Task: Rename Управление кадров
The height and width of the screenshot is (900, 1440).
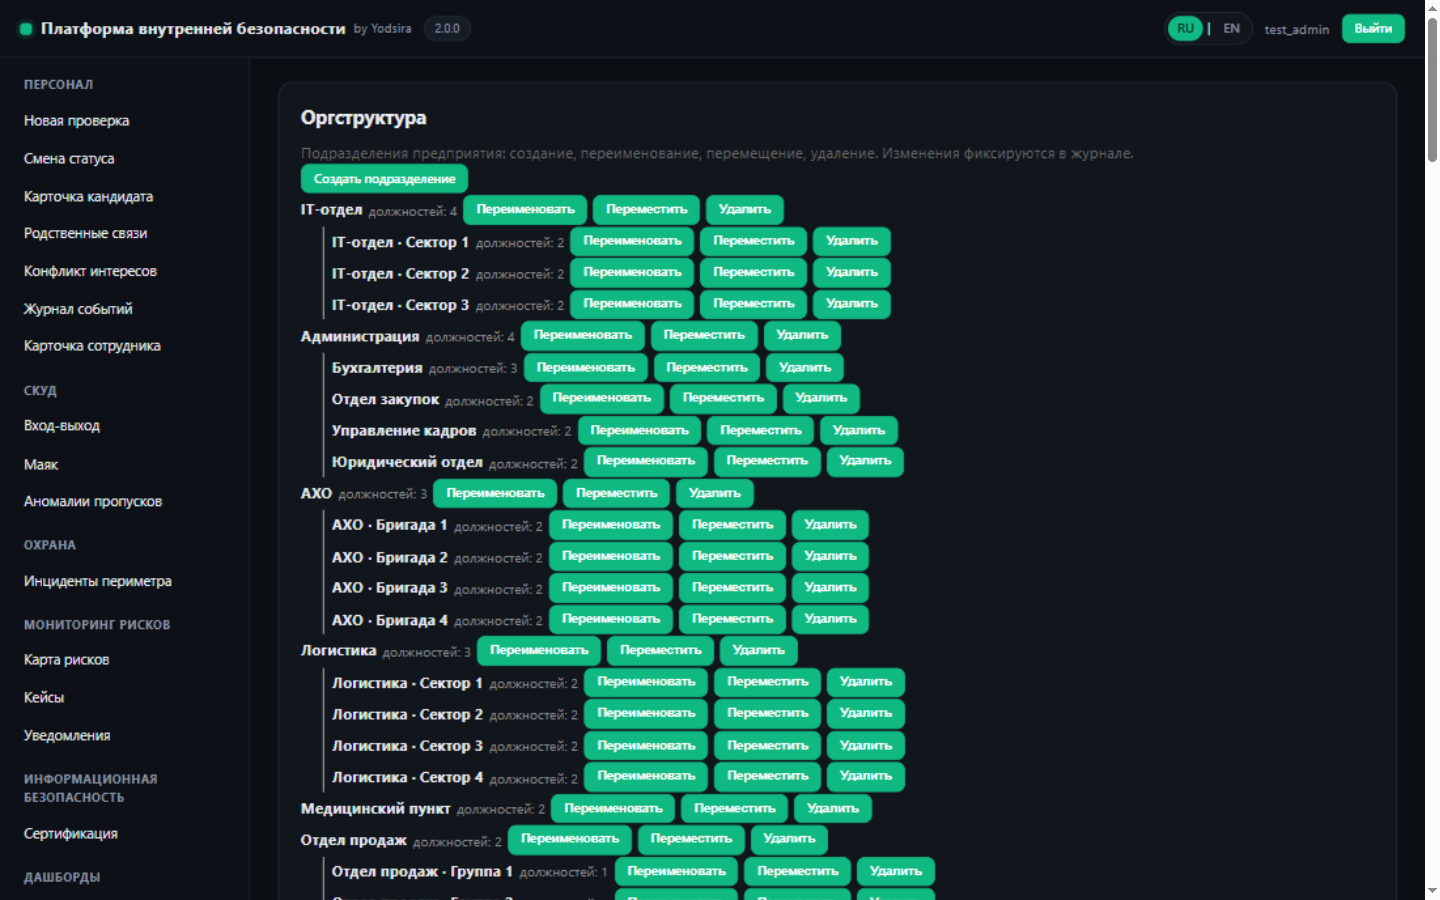Action: pos(639,431)
